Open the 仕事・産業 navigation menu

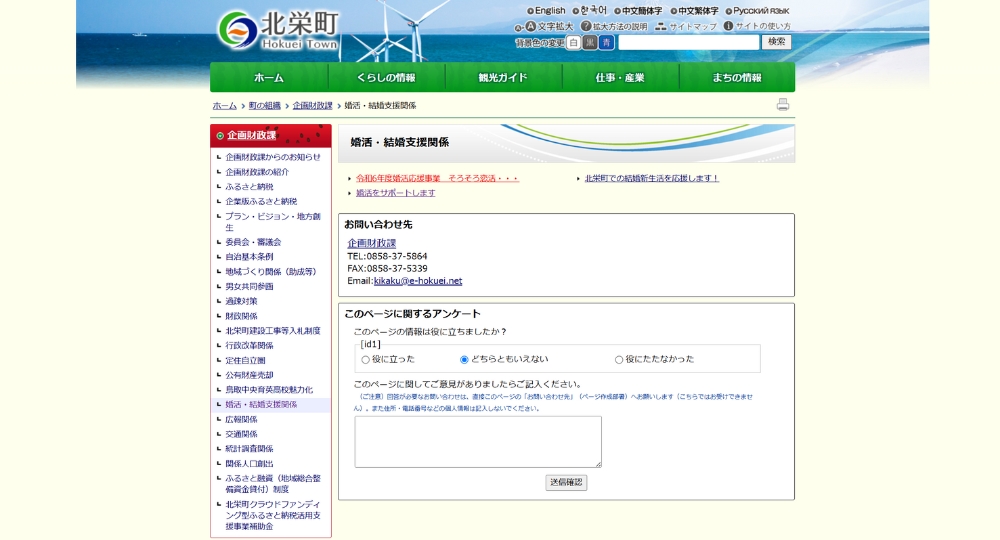(620, 78)
